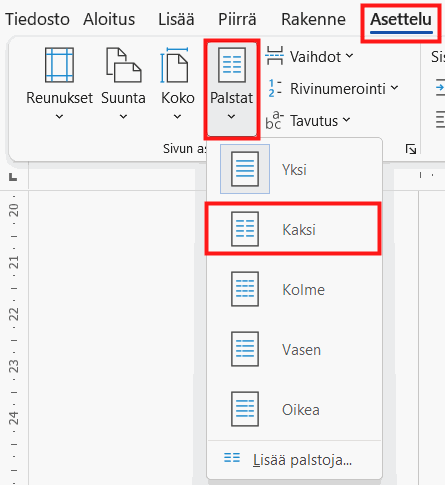Expand the Vaihdot breaks dropdown

pos(309,56)
